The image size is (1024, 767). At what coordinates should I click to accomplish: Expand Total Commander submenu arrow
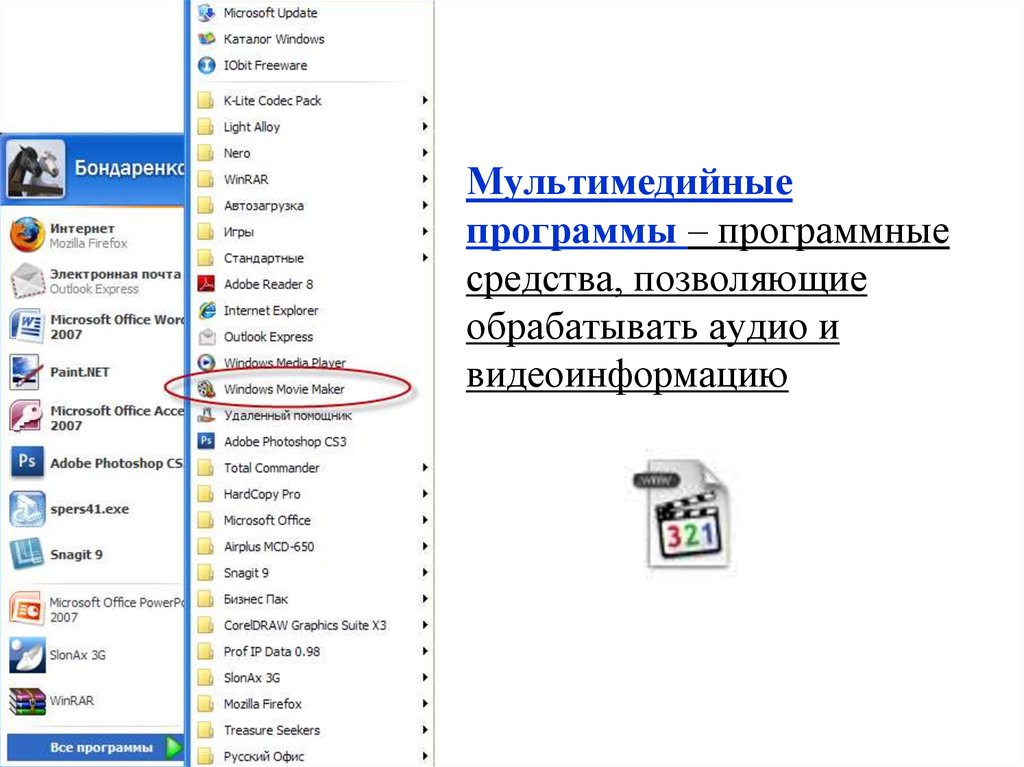pos(424,467)
